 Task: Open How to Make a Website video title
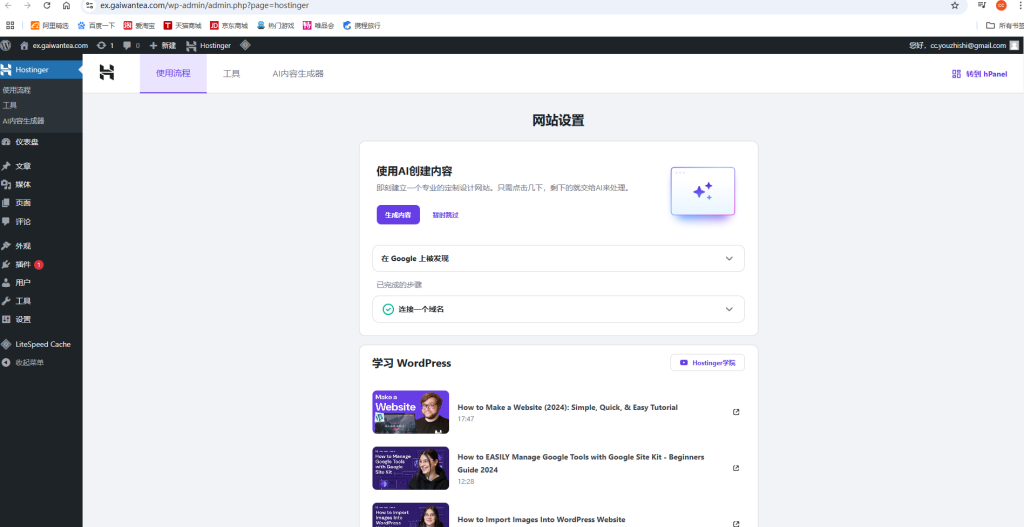tap(568, 407)
